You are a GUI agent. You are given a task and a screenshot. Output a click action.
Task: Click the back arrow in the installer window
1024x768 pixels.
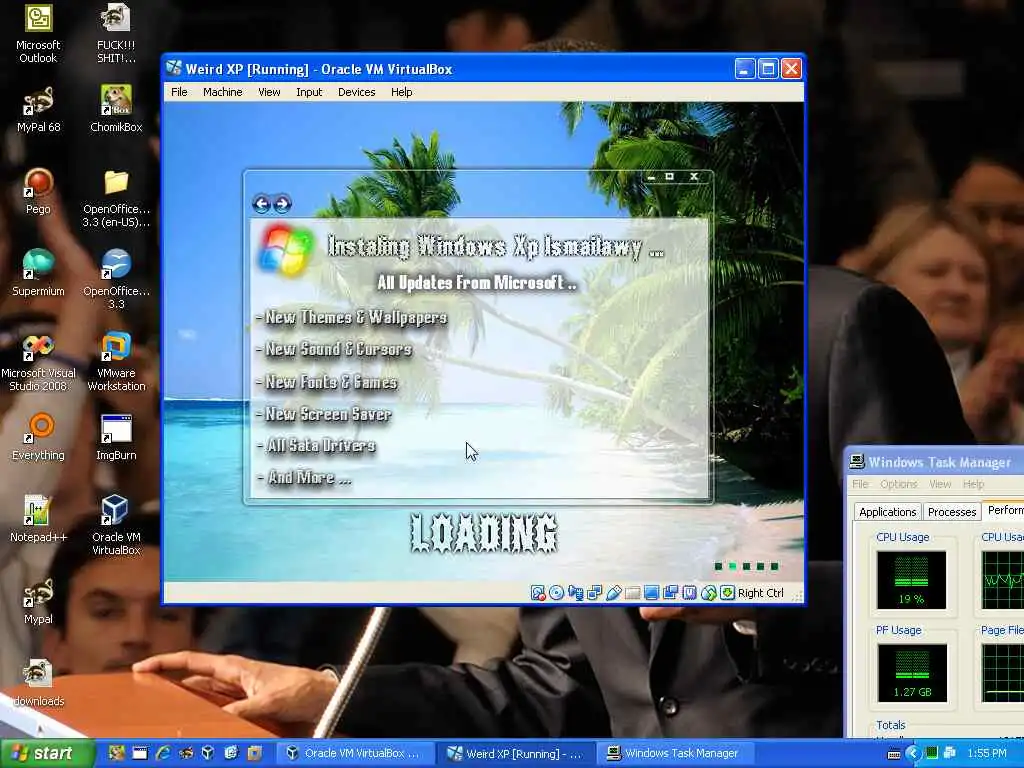(261, 204)
